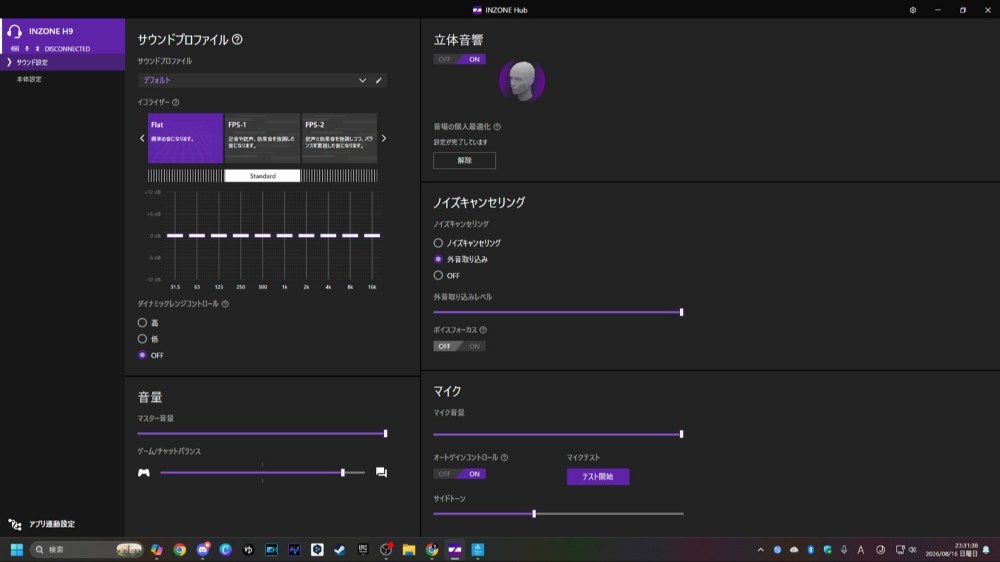This screenshot has height=562, width=1000.
Task: Open the notification bell
Action: point(986,549)
